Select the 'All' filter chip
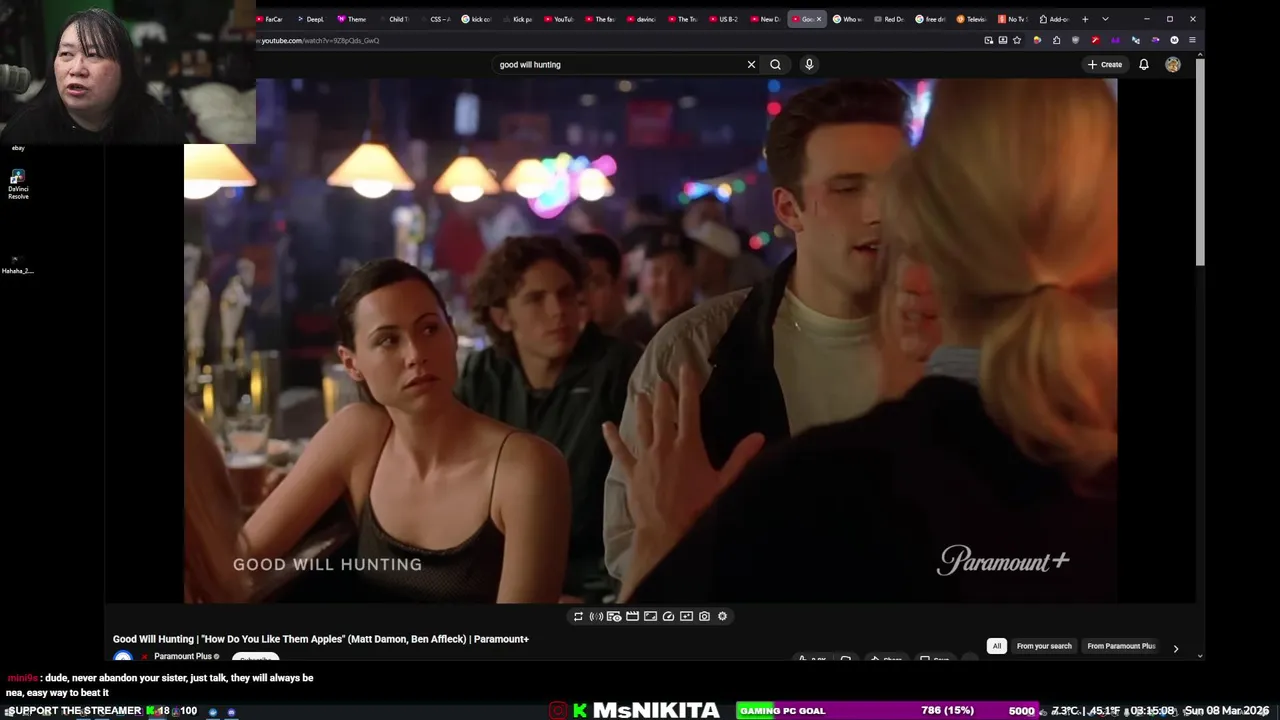 996,646
